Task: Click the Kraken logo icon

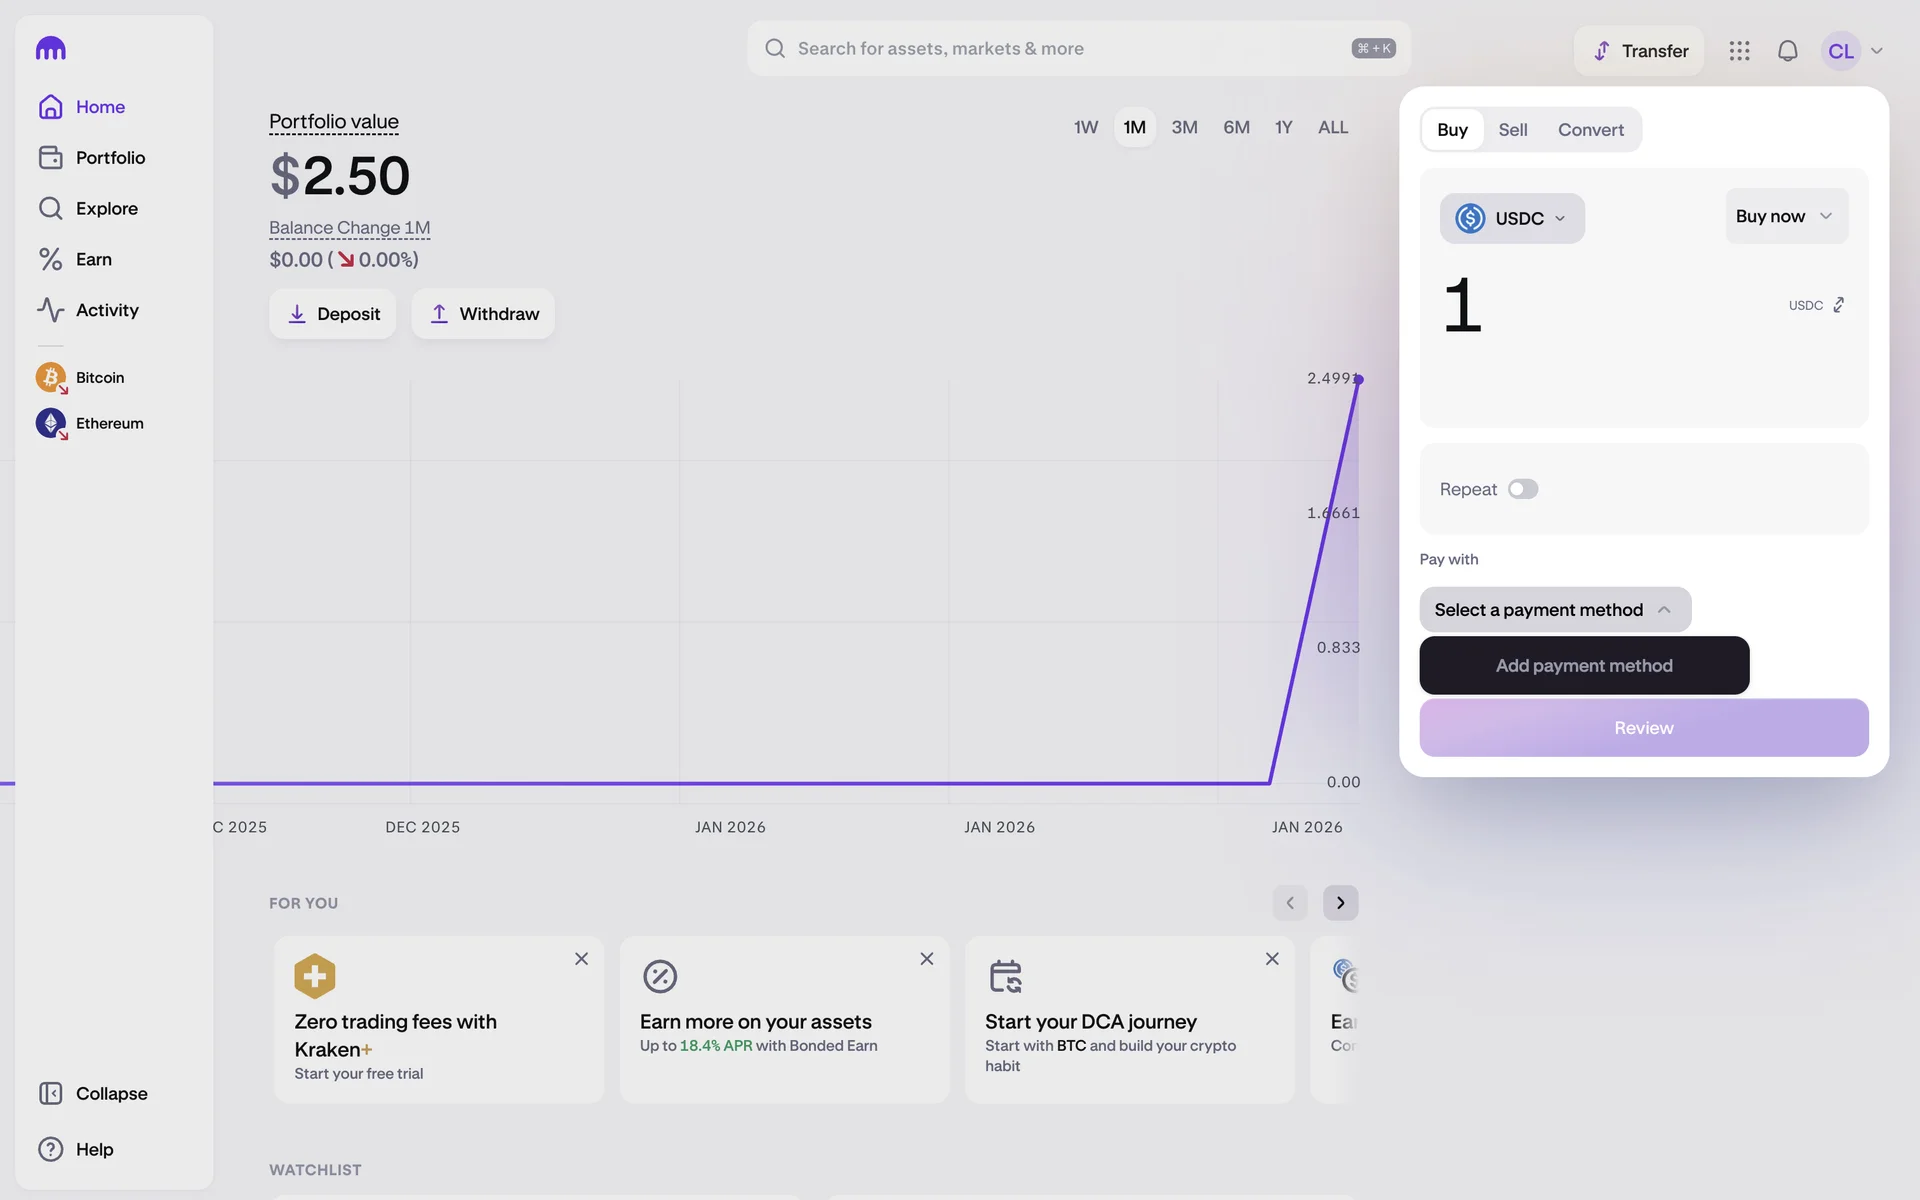Action: [x=51, y=48]
